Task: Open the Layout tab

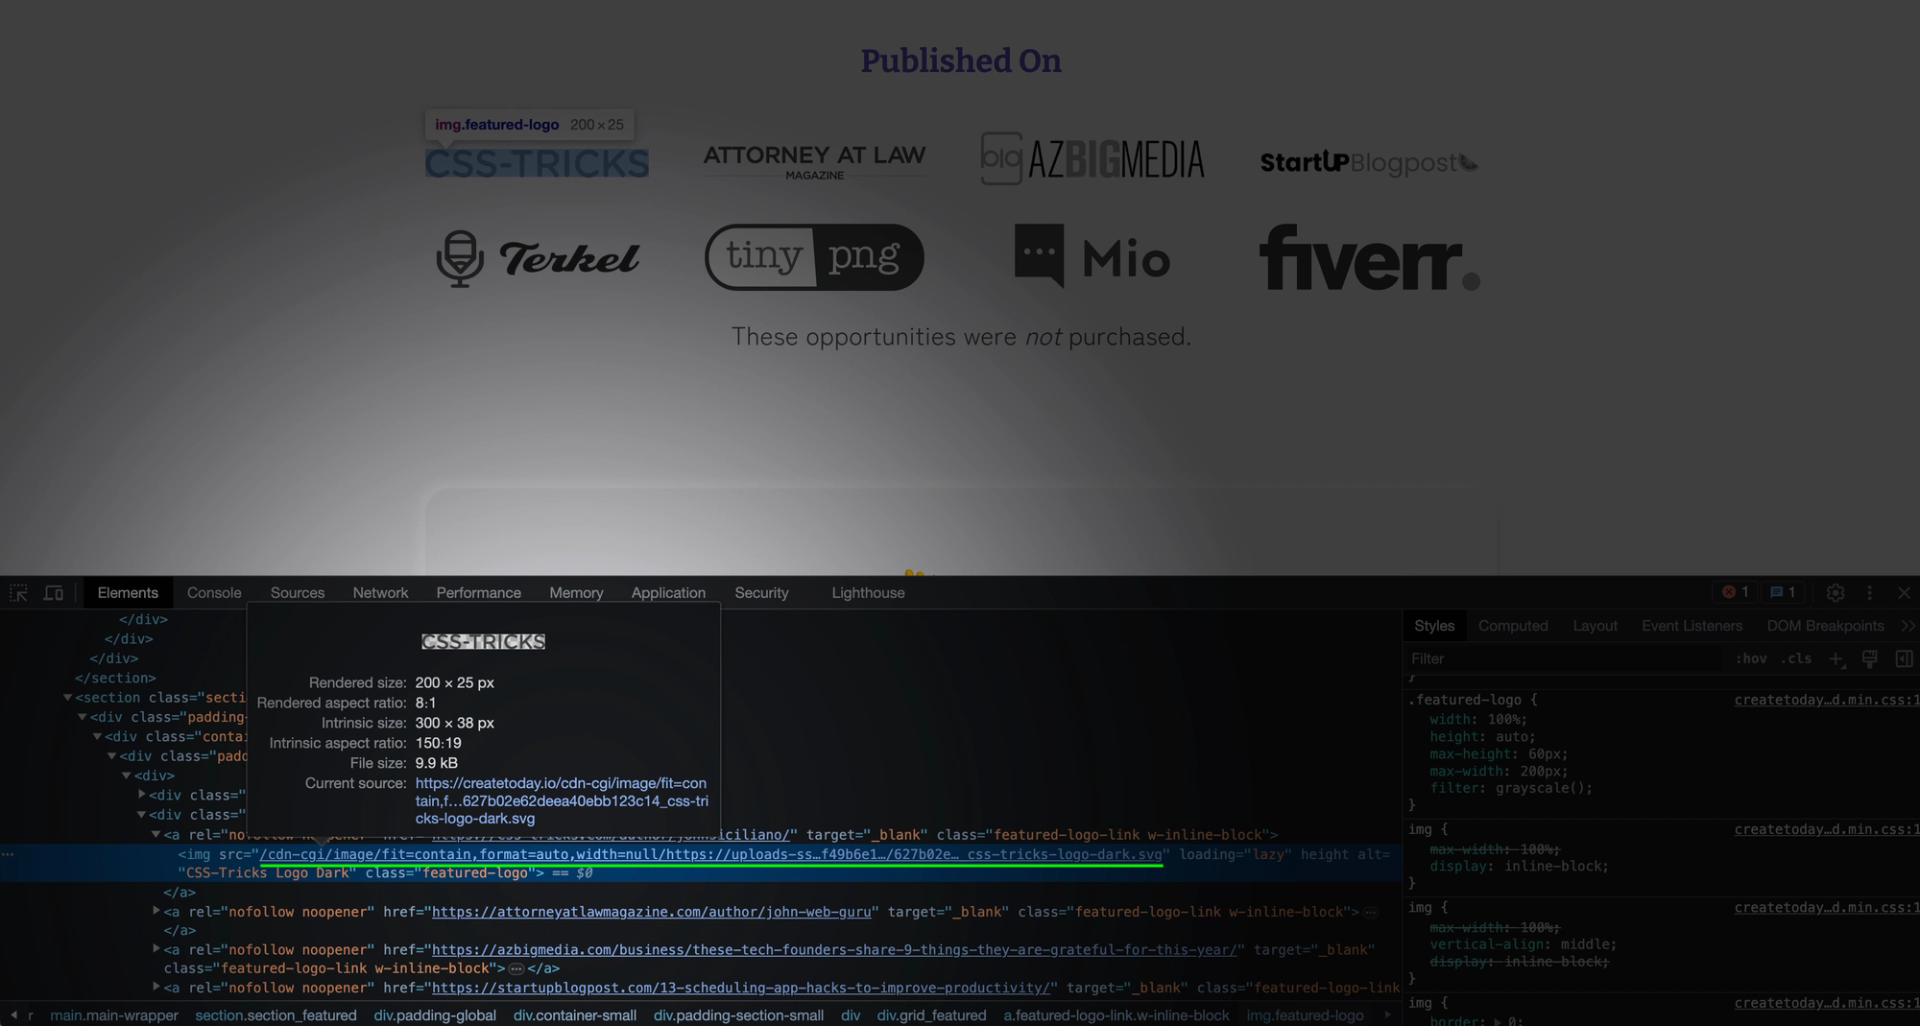Action: (1595, 626)
